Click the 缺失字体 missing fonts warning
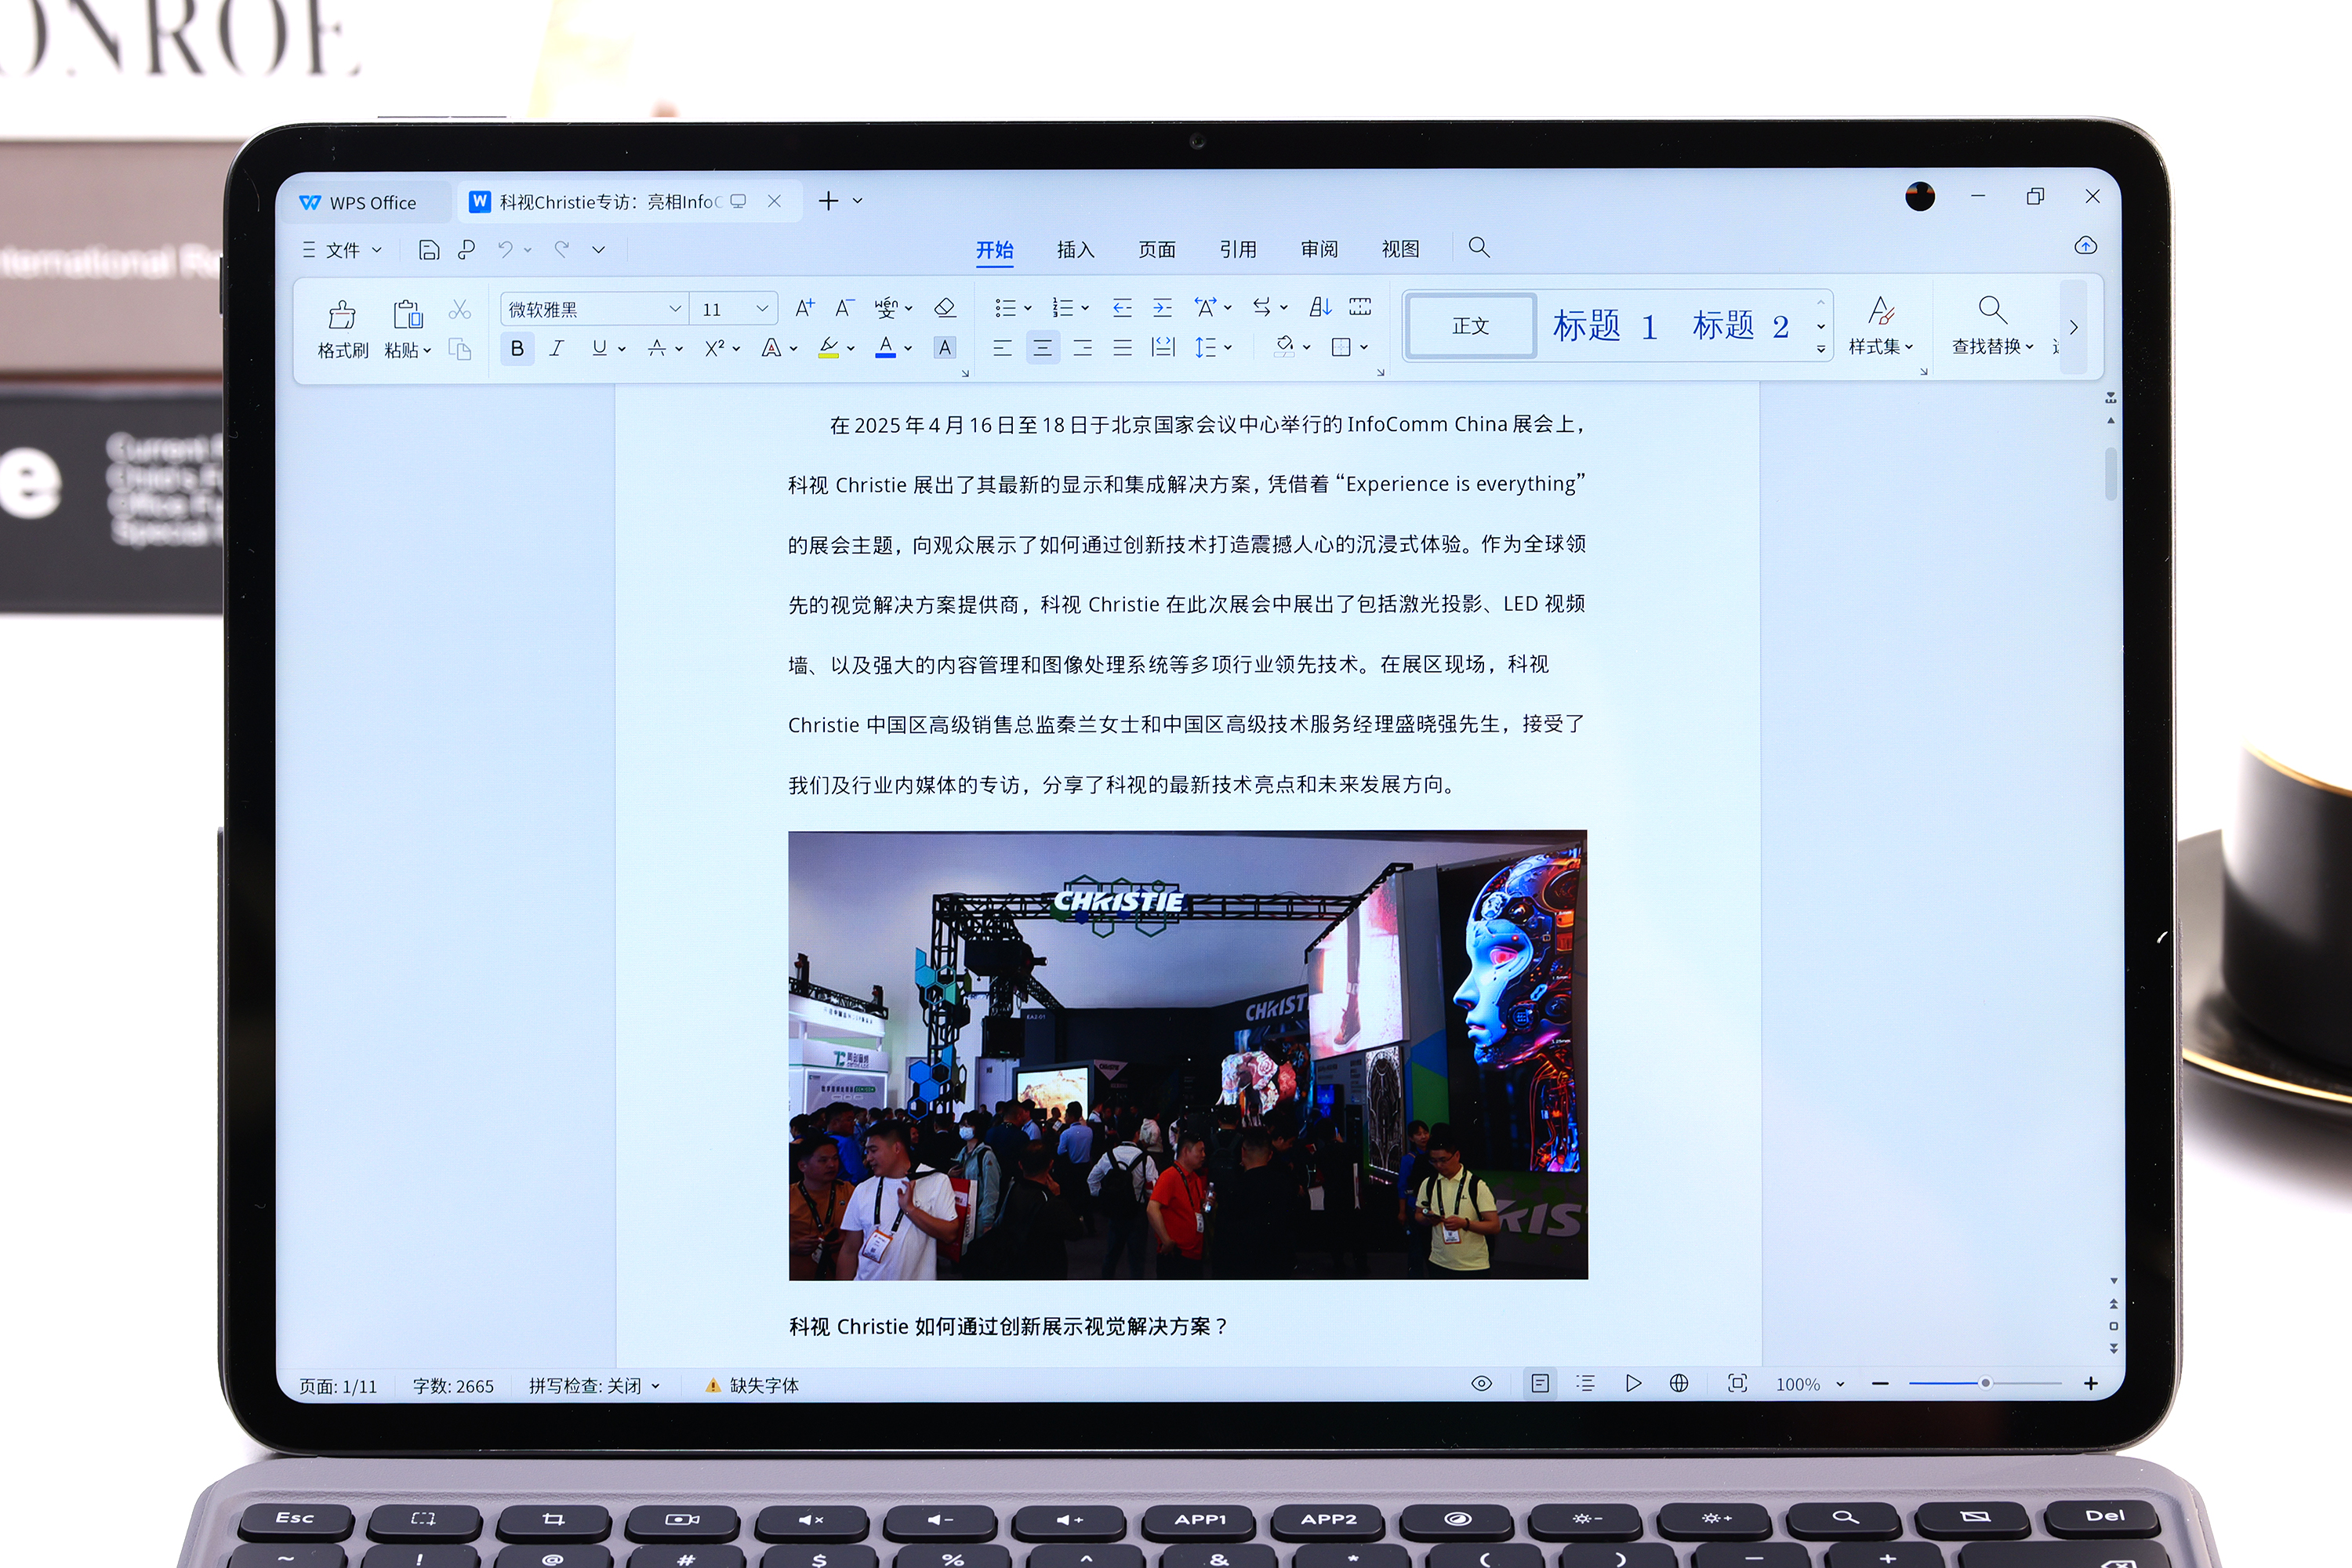Viewport: 2352px width, 1568px height. coord(753,1385)
